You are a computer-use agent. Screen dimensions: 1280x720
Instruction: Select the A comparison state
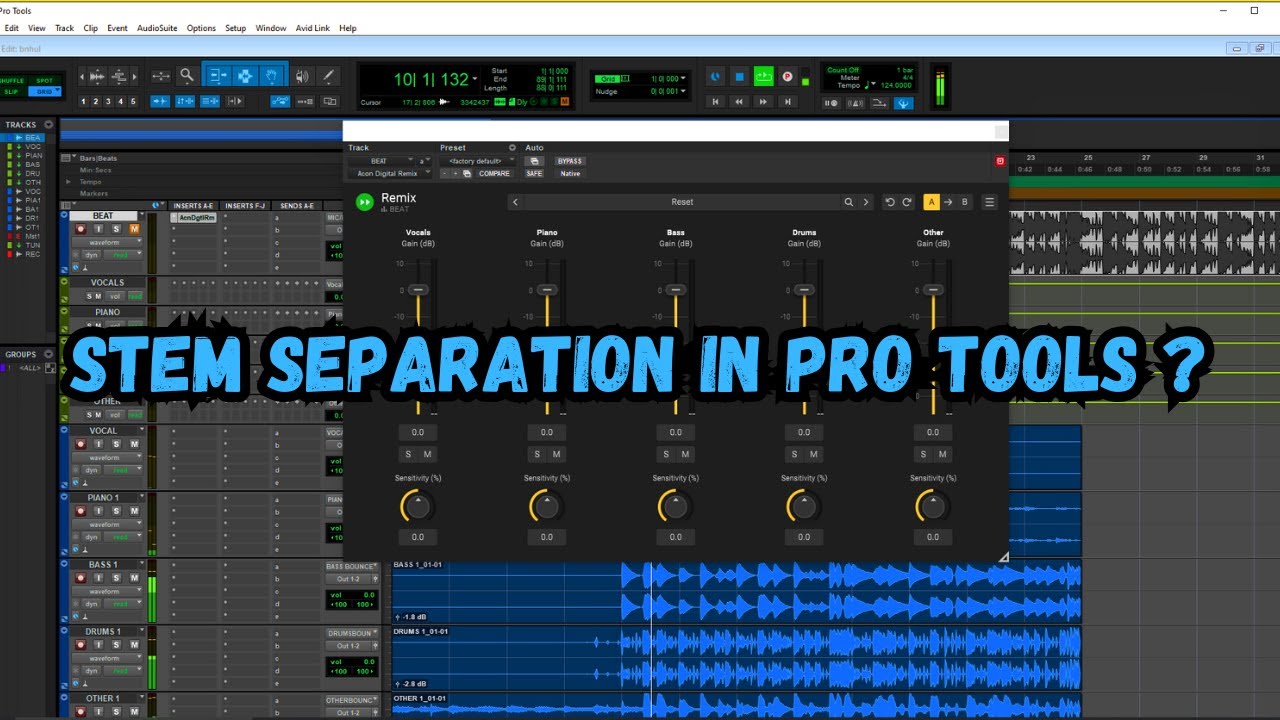click(931, 202)
